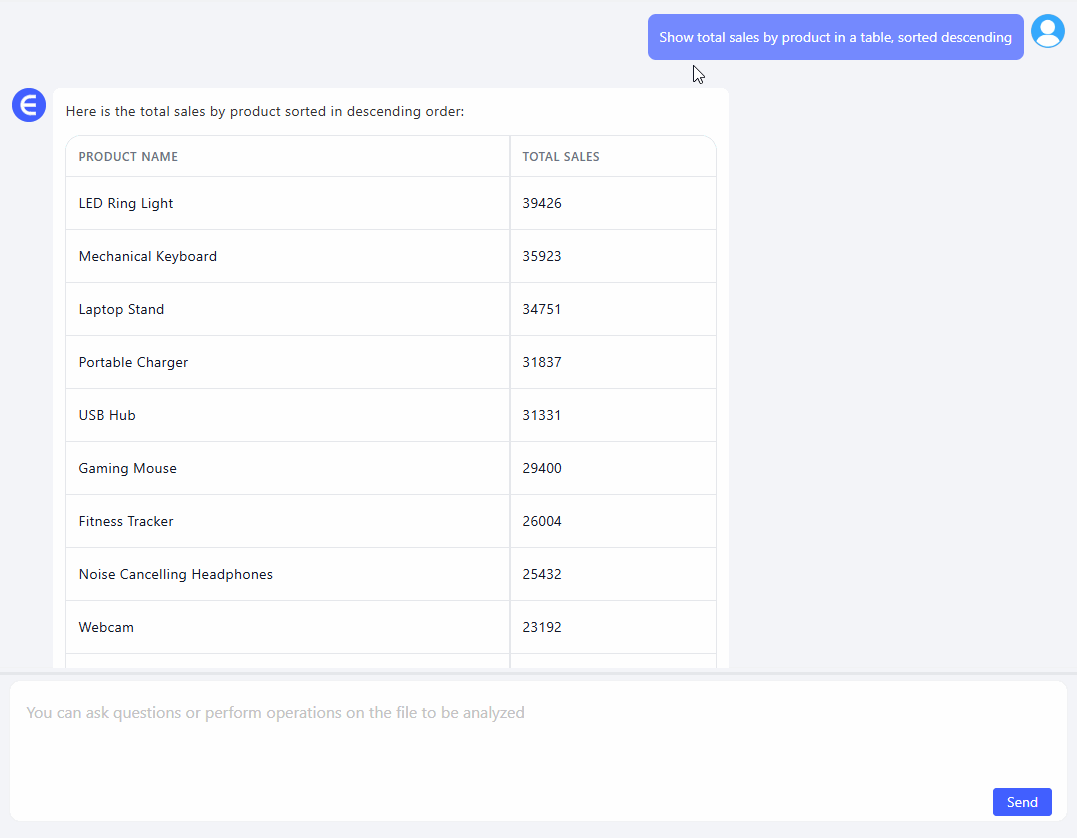Click the 39426 sales value
Viewport: 1077px width, 838px height.
pos(542,203)
